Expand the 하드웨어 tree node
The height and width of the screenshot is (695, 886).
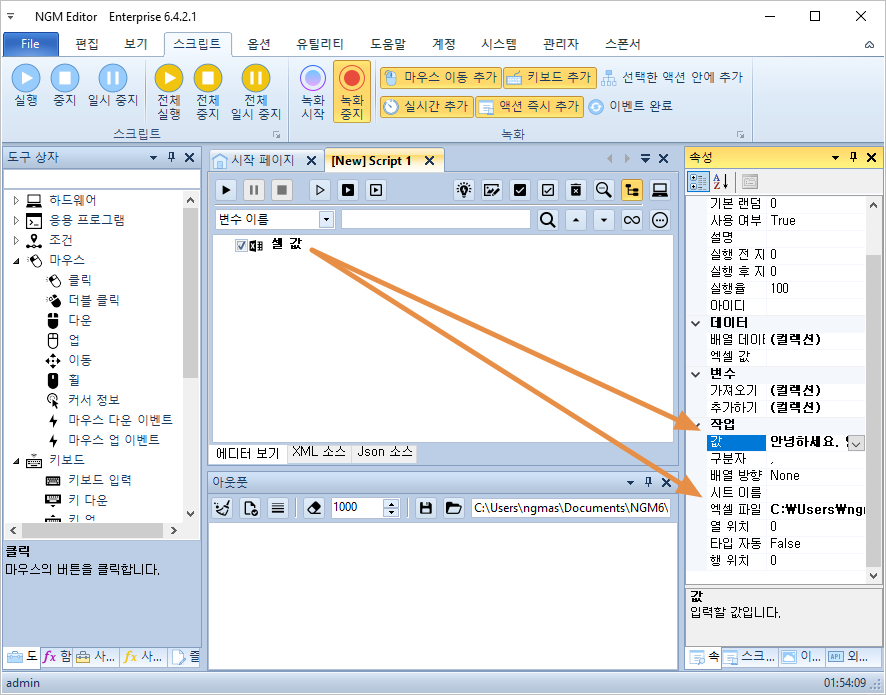click(16, 200)
